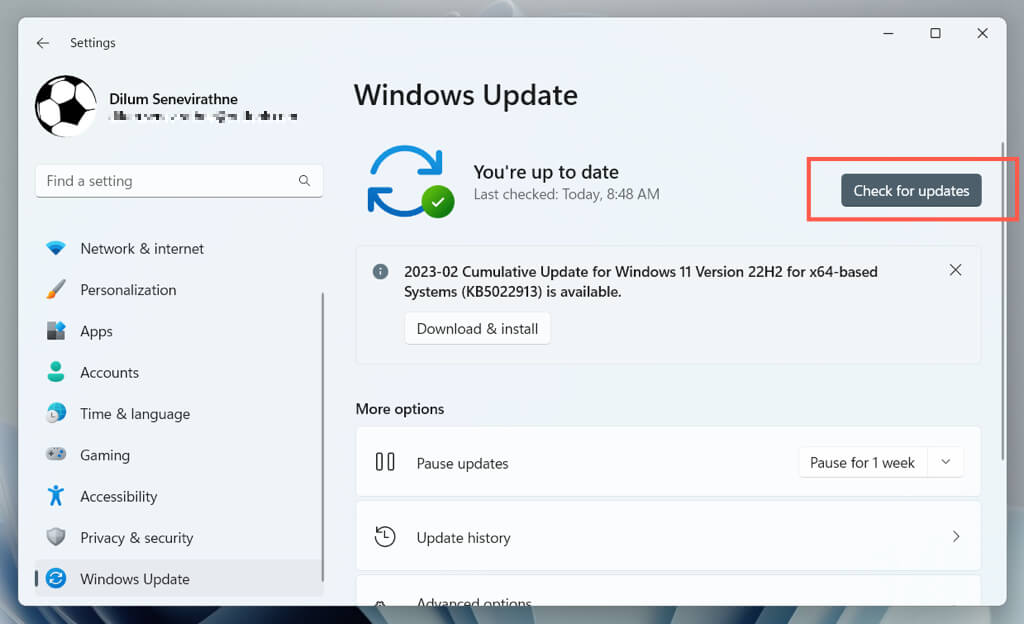Dismiss the cumulative update notice
Screen dimensions: 1024x624
tap(955, 270)
